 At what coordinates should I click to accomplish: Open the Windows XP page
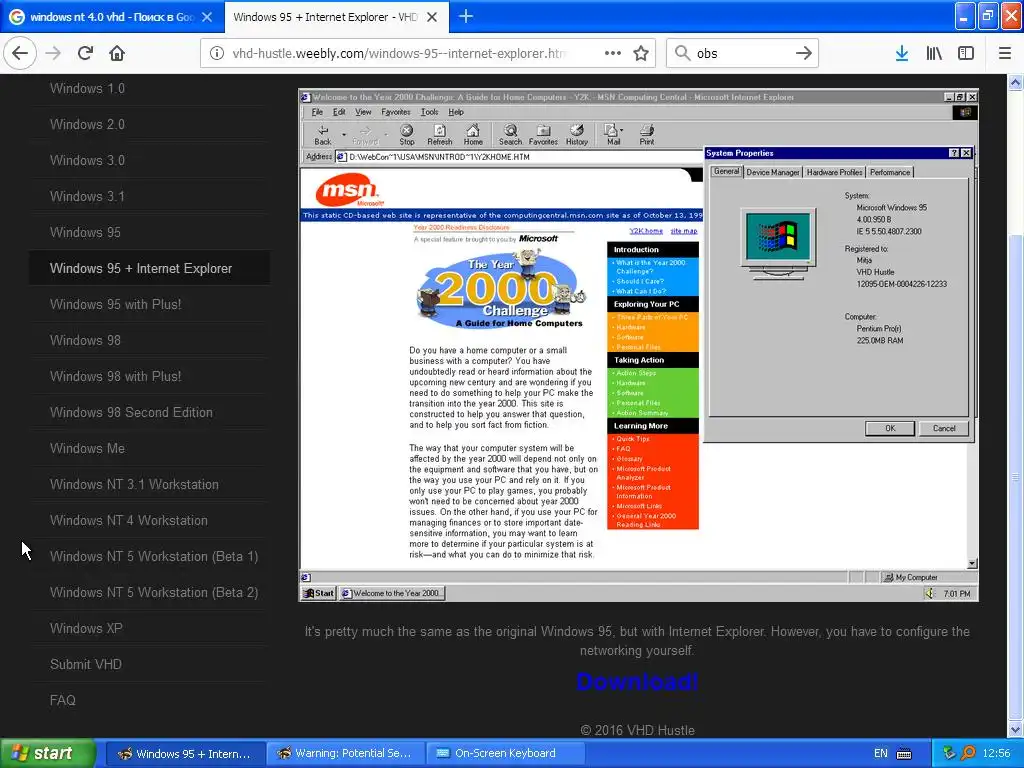[x=86, y=628]
